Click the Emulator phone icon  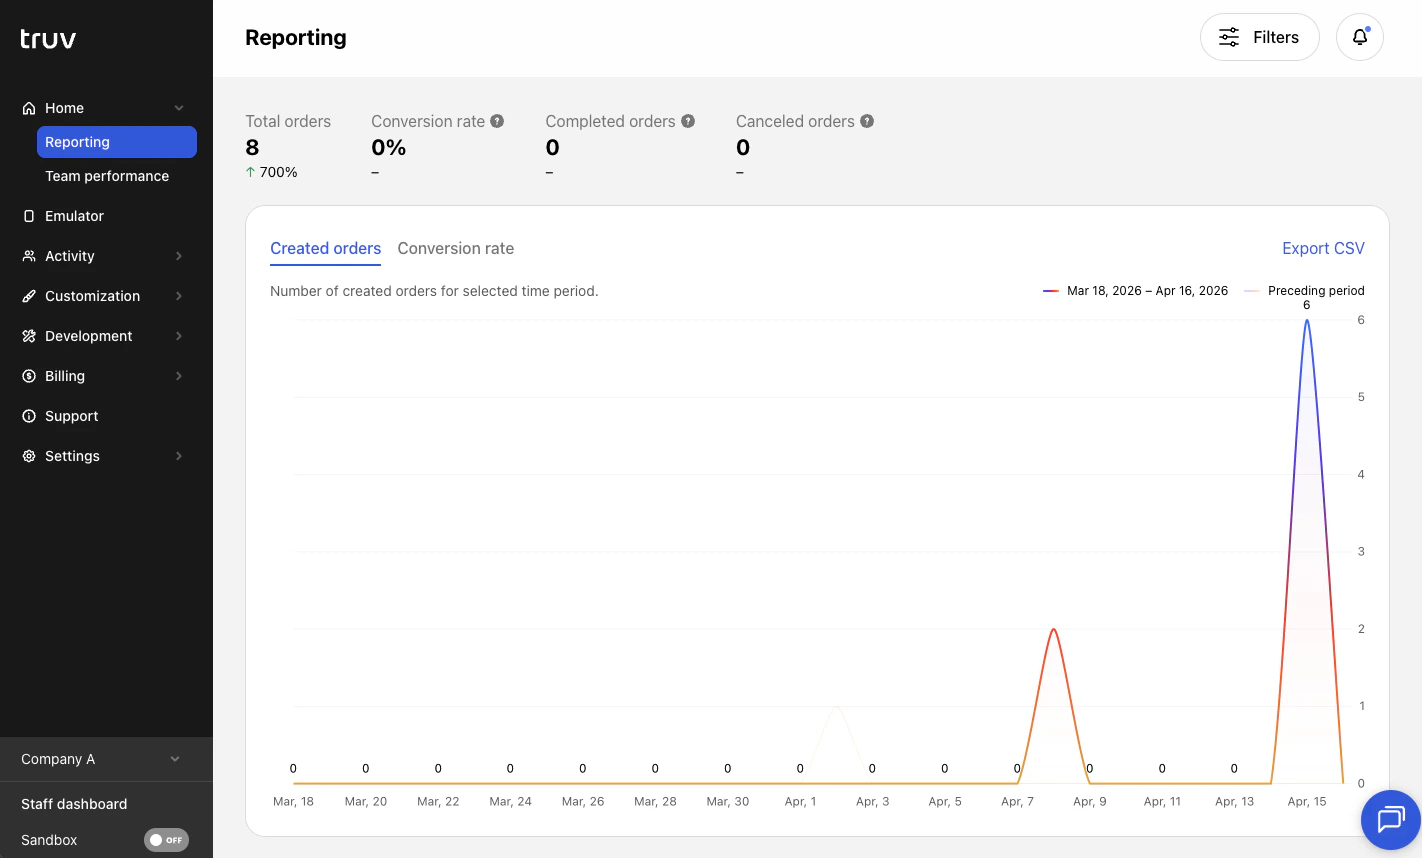29,216
